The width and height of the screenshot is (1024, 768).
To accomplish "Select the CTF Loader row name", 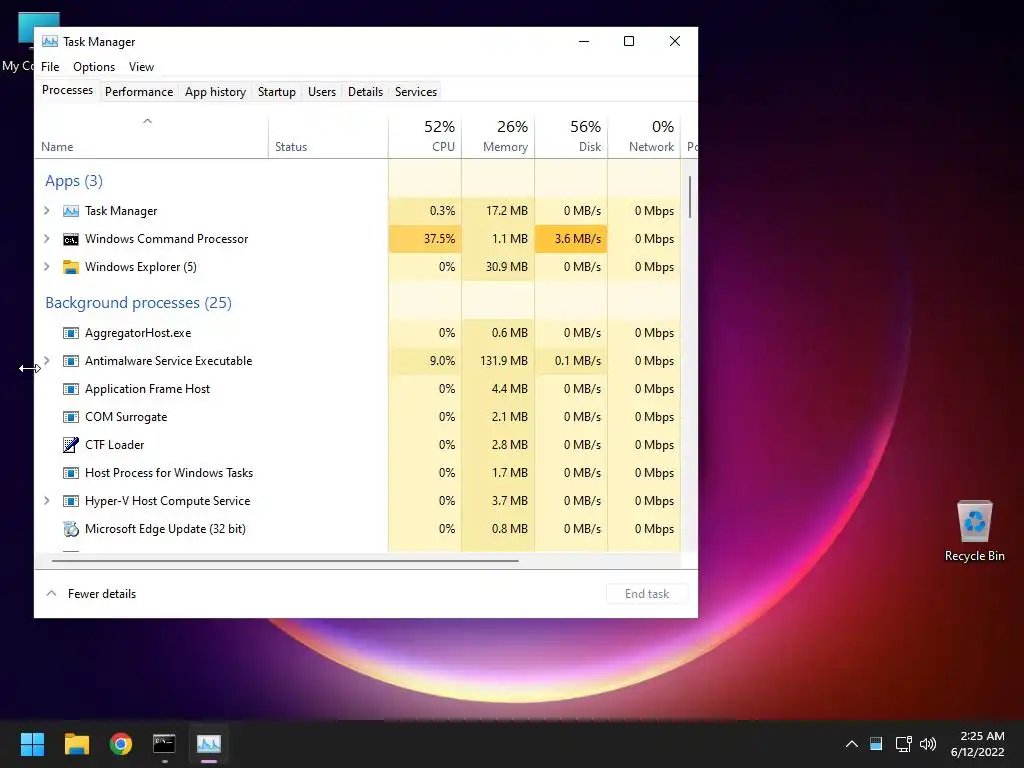I will click(114, 445).
